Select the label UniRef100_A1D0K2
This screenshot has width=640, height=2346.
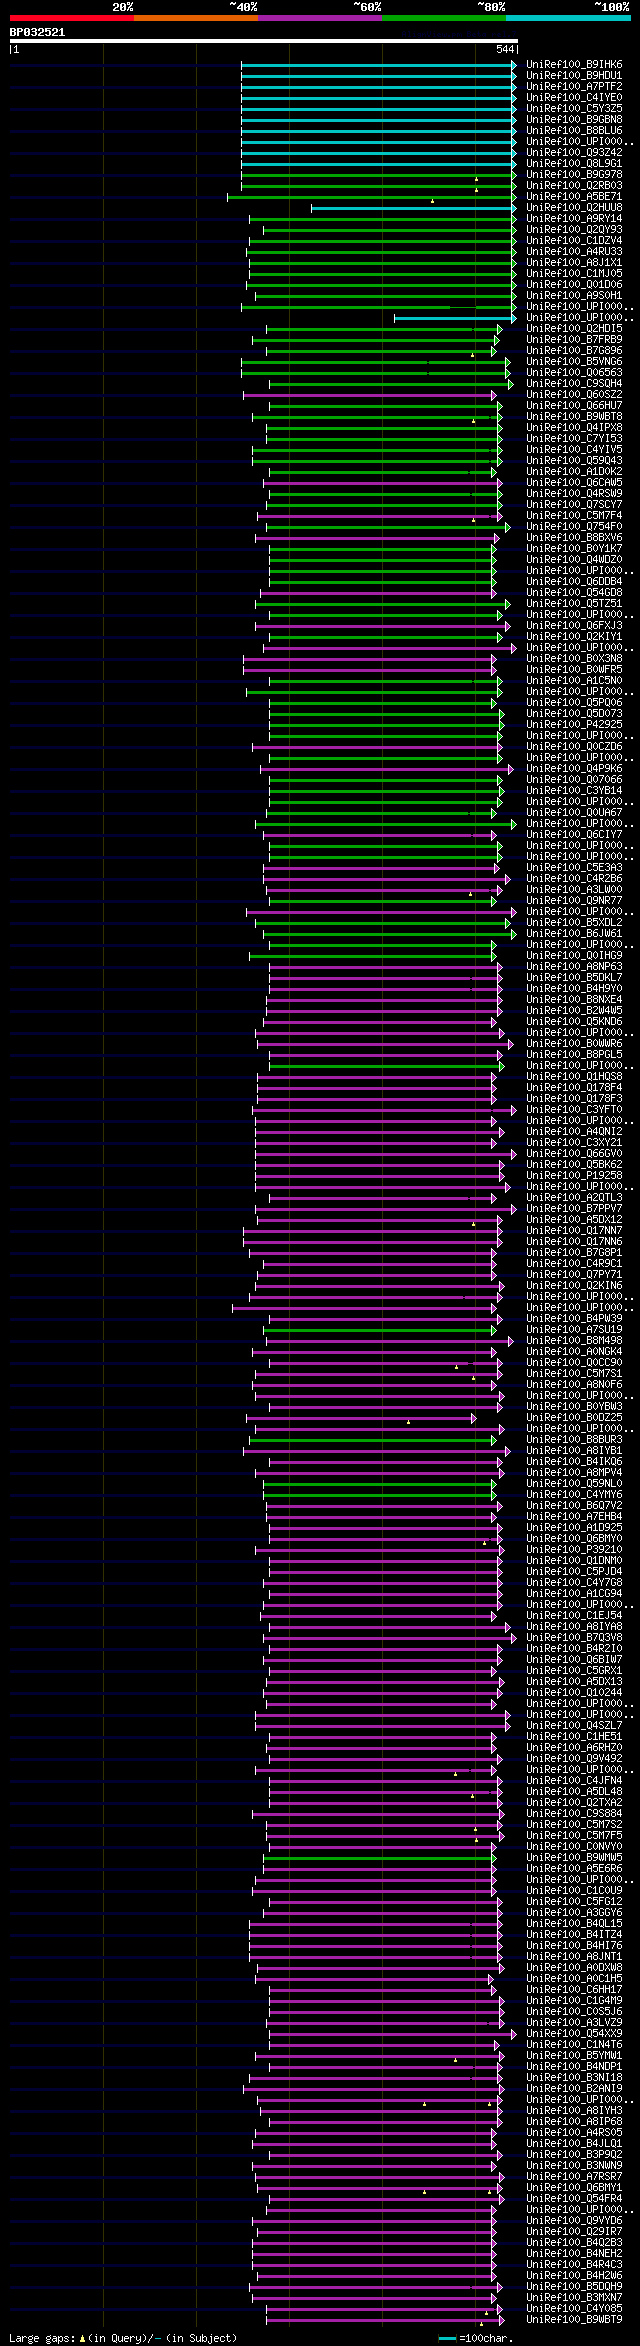coord(574,471)
